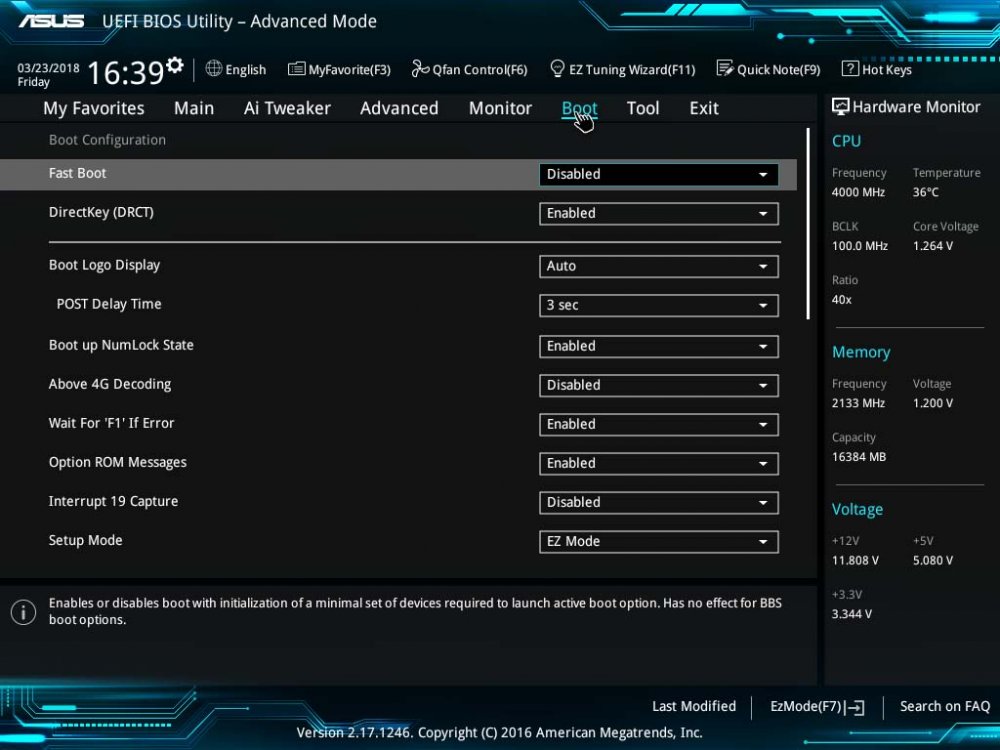Open the Boot up NumLock State dropdown
Screen dimensions: 1000x750
[x=658, y=346]
